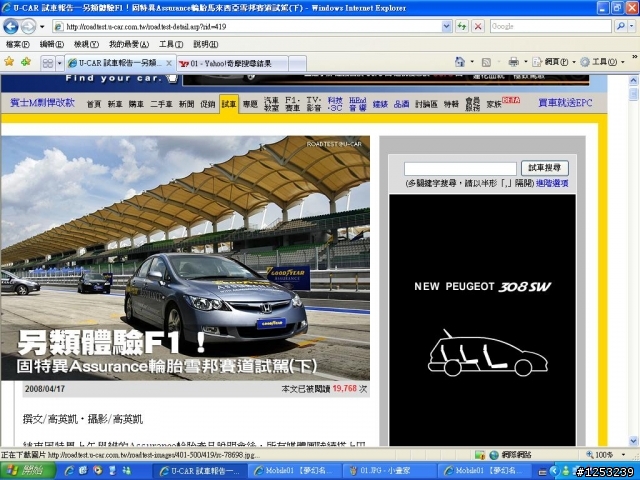Refresh the page with the green arrows icon

pos(462,27)
